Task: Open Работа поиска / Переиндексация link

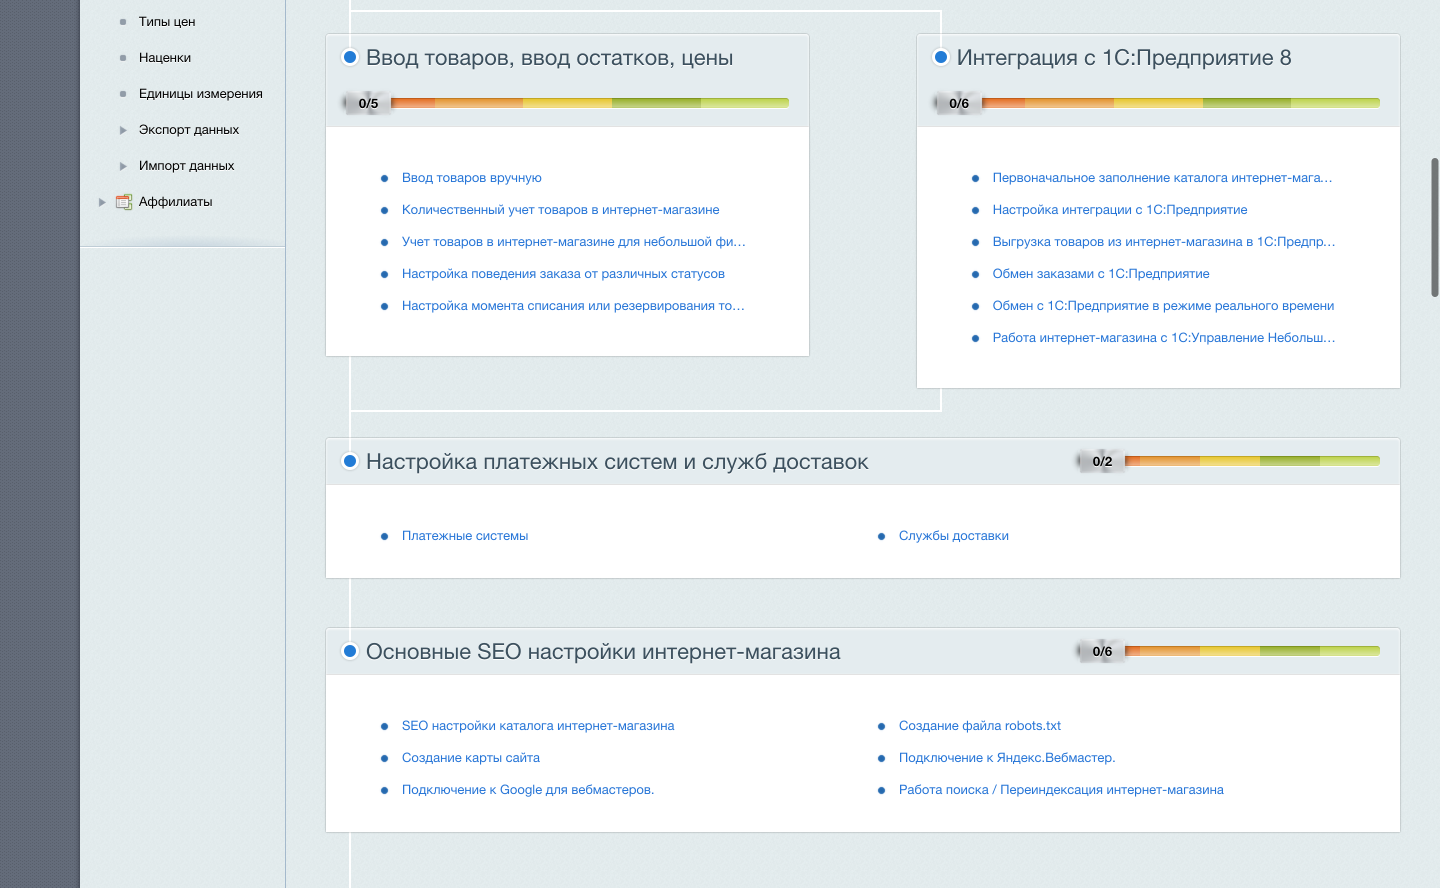Action: pos(1061,790)
